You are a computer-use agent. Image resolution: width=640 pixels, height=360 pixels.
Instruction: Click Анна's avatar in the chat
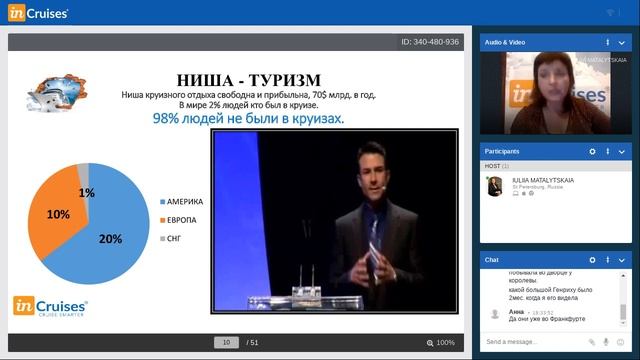click(495, 314)
